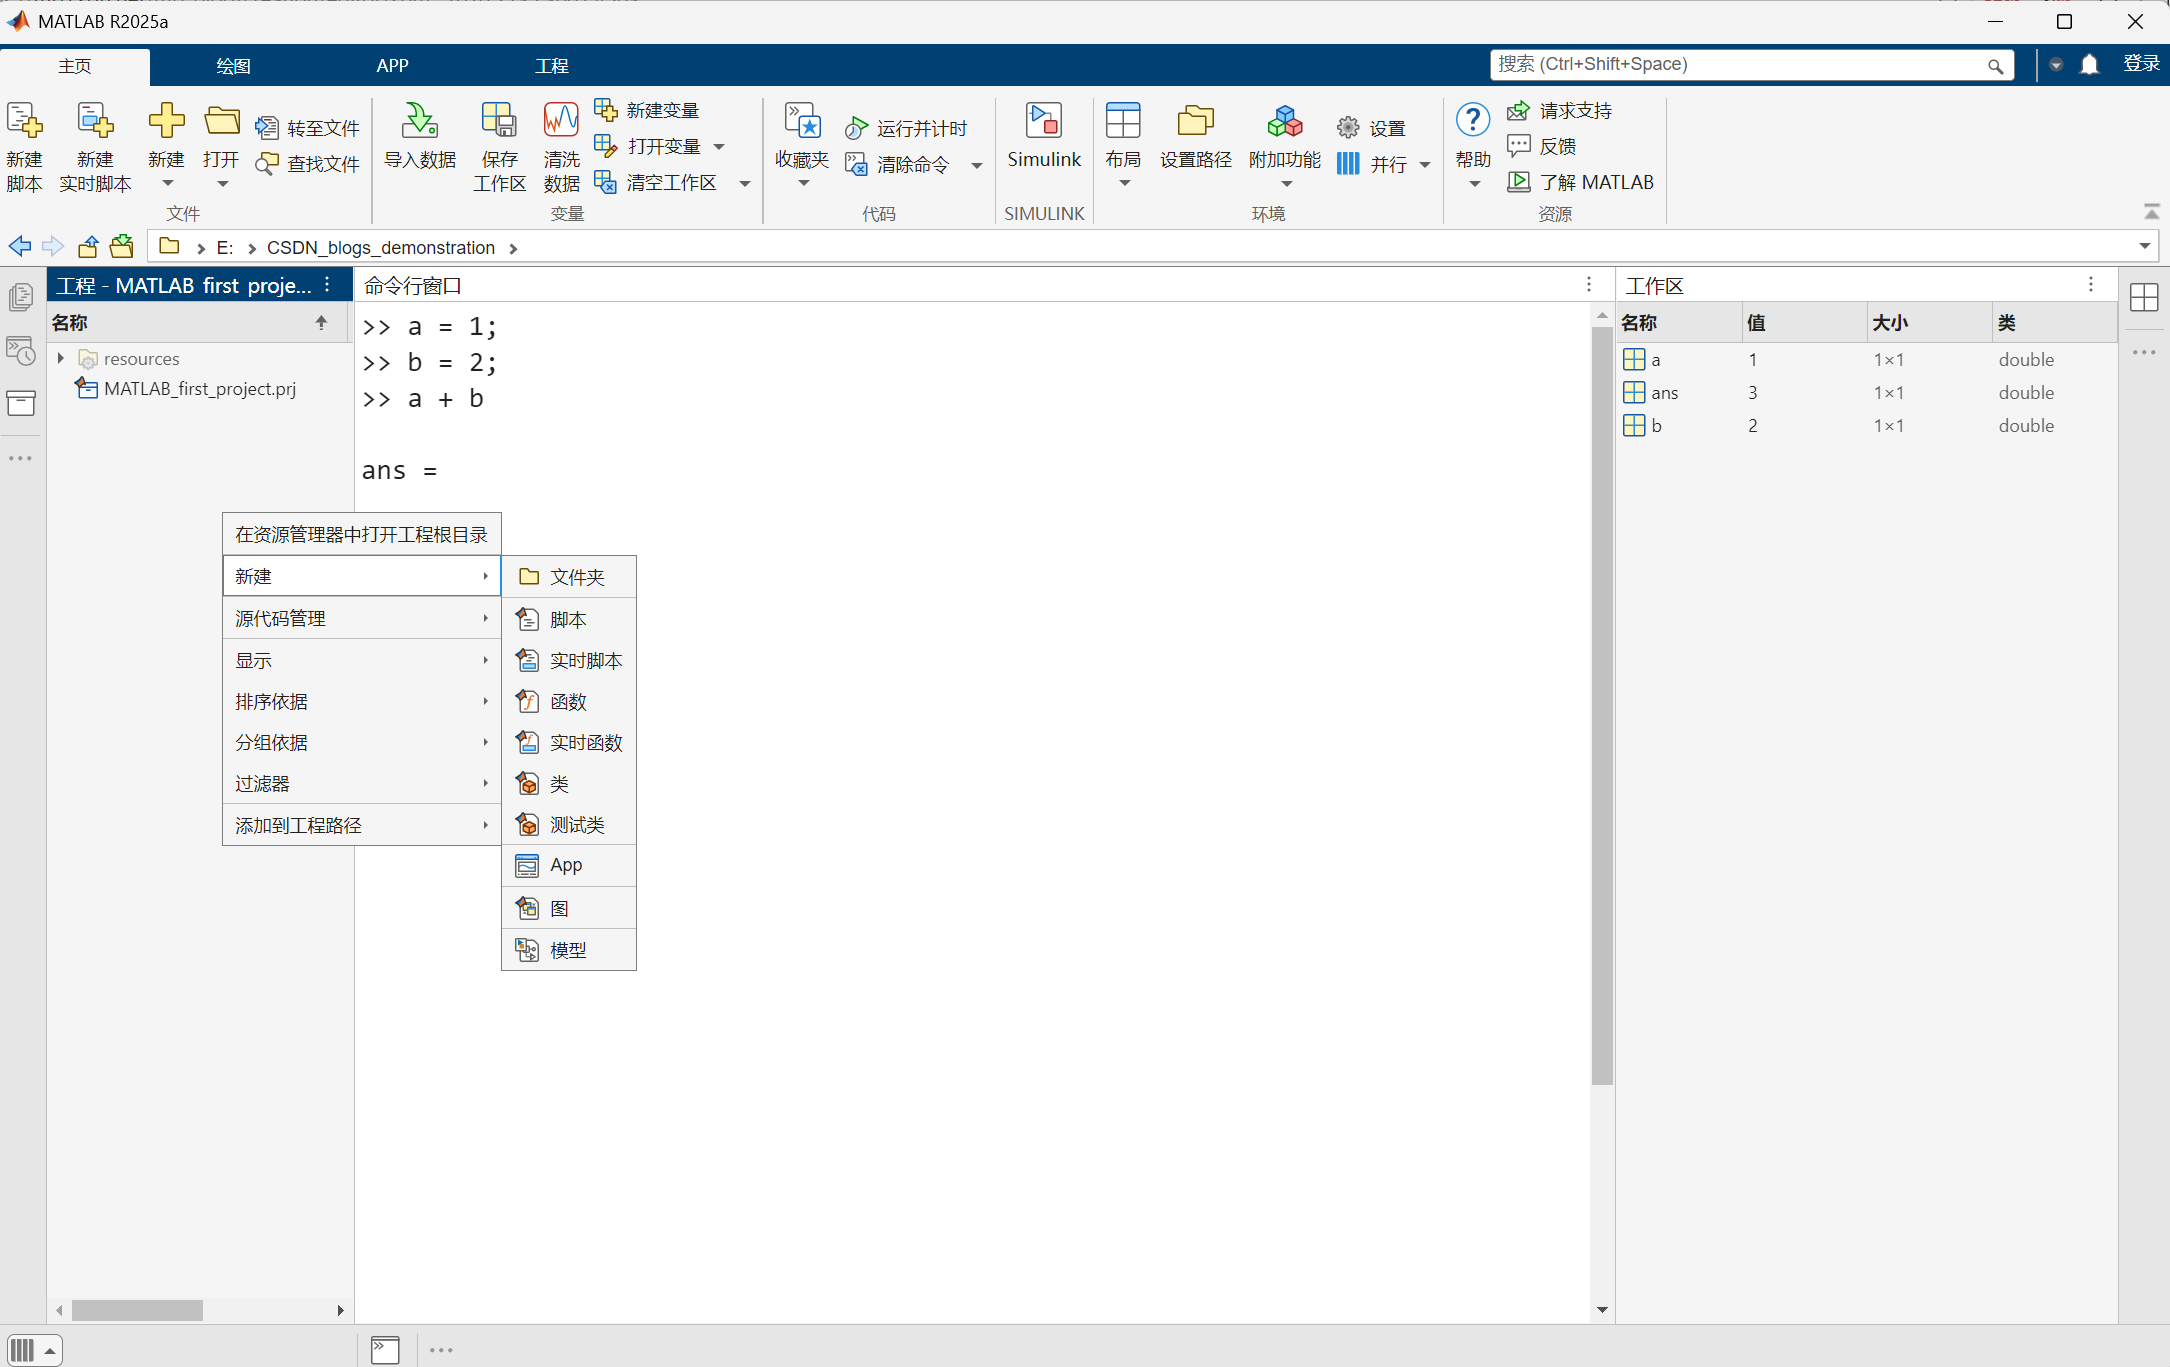Click the Import Data (导入数据) icon
Image resolution: width=2170 pixels, height=1367 pixels.
(420, 122)
